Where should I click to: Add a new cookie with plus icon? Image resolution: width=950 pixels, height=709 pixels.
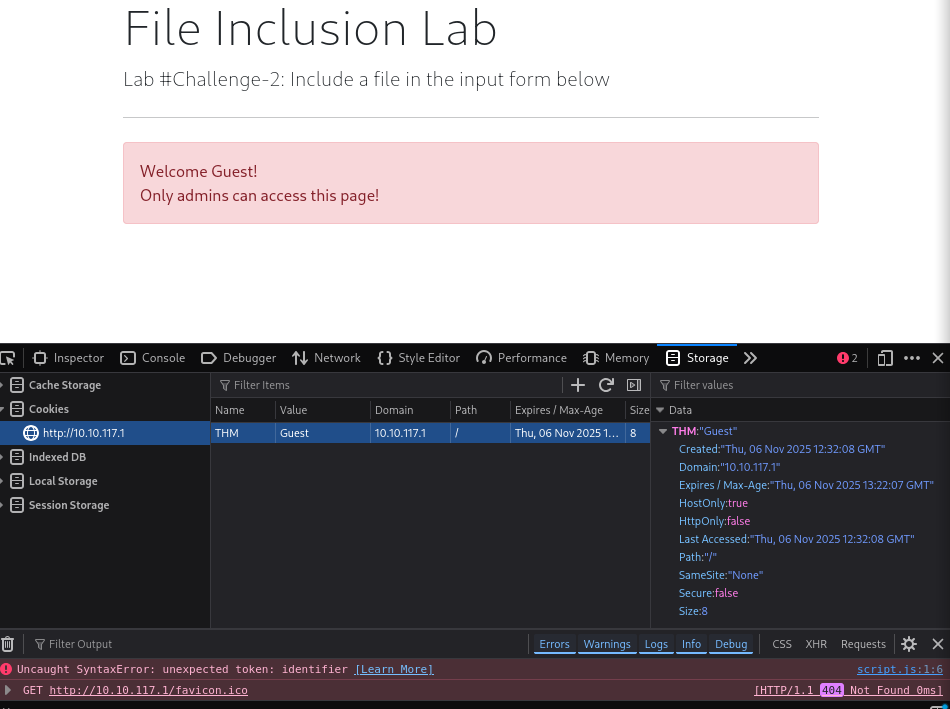pyautogui.click(x=578, y=385)
